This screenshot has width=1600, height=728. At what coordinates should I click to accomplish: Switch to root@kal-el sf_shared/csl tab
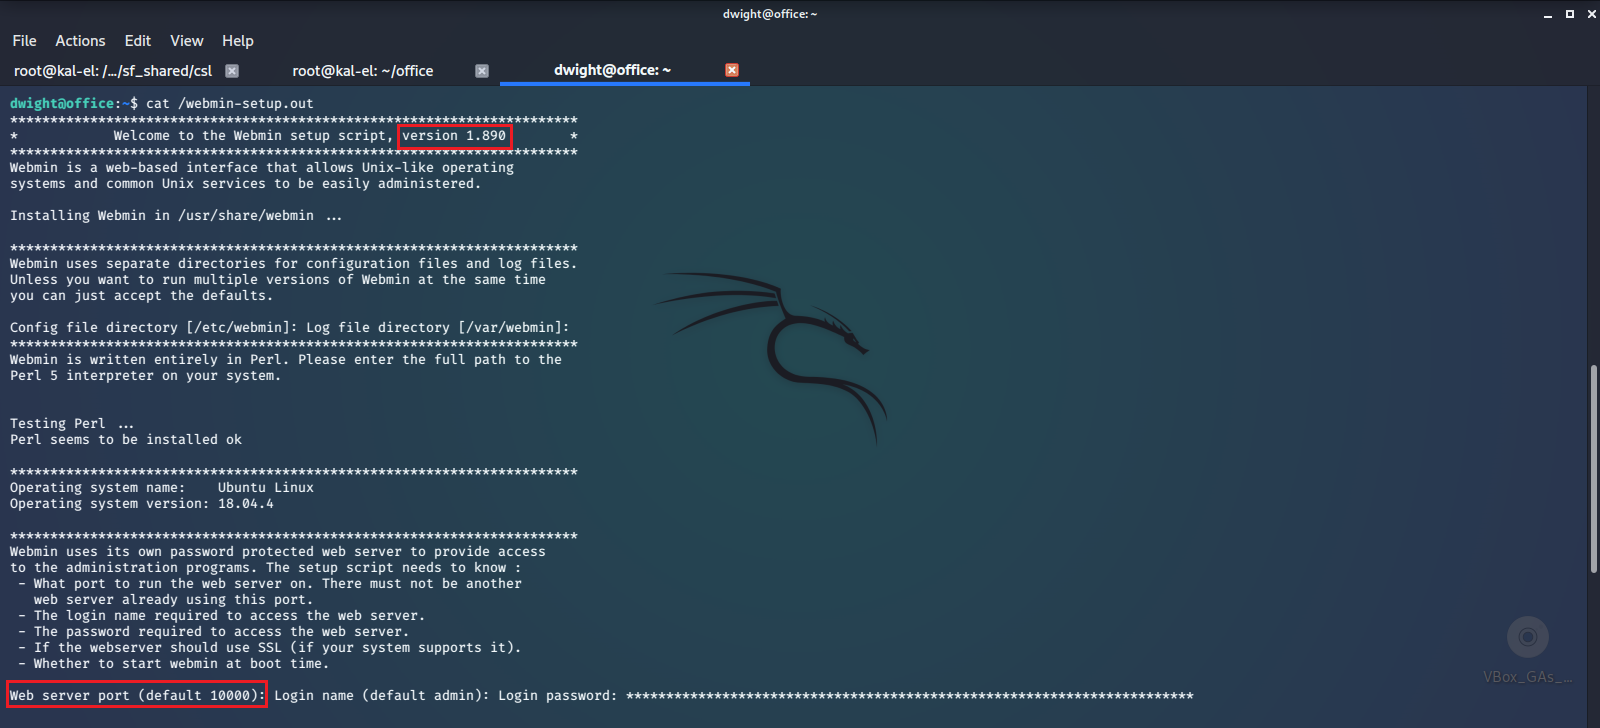[x=113, y=71]
